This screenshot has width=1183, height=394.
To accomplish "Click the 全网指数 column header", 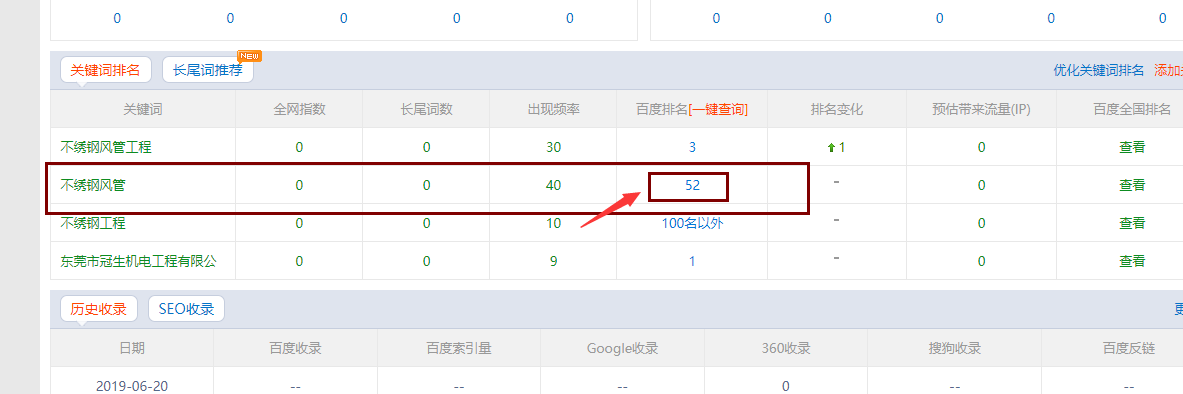I will pos(300,109).
